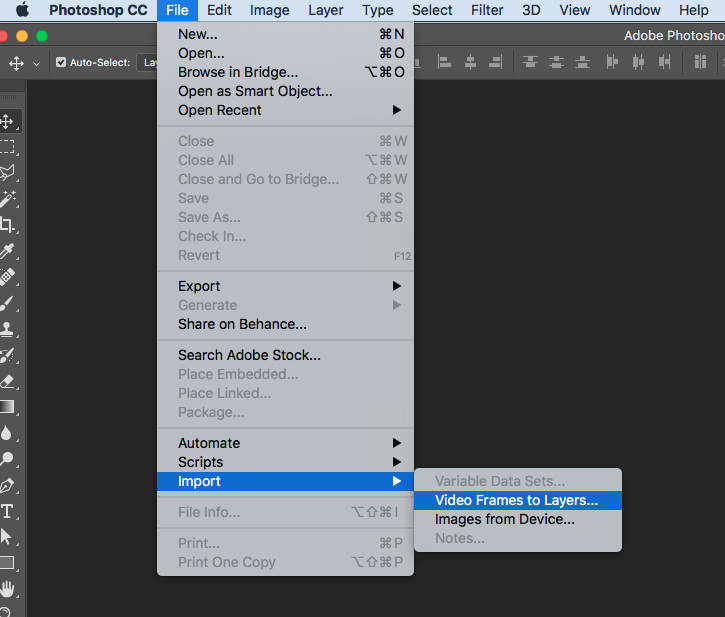Image resolution: width=725 pixels, height=617 pixels.
Task: Expand the Automate submenu
Action: point(285,443)
